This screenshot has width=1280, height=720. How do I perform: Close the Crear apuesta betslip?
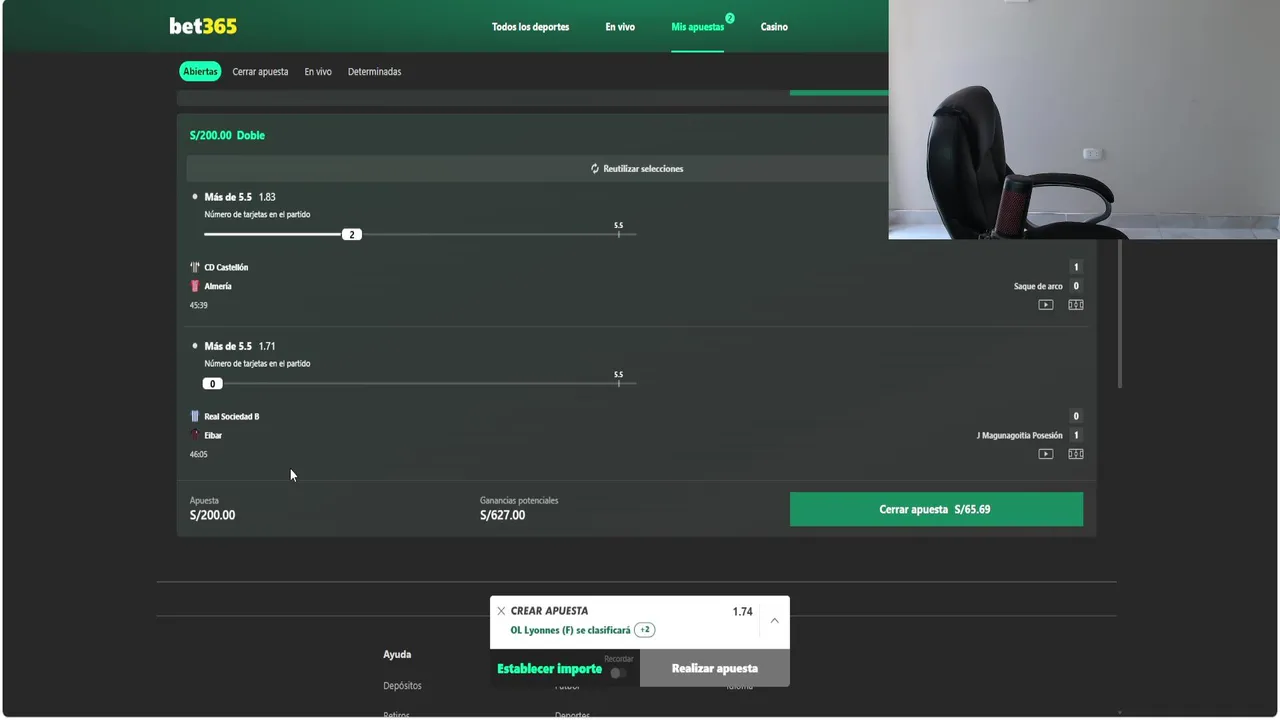coord(501,611)
